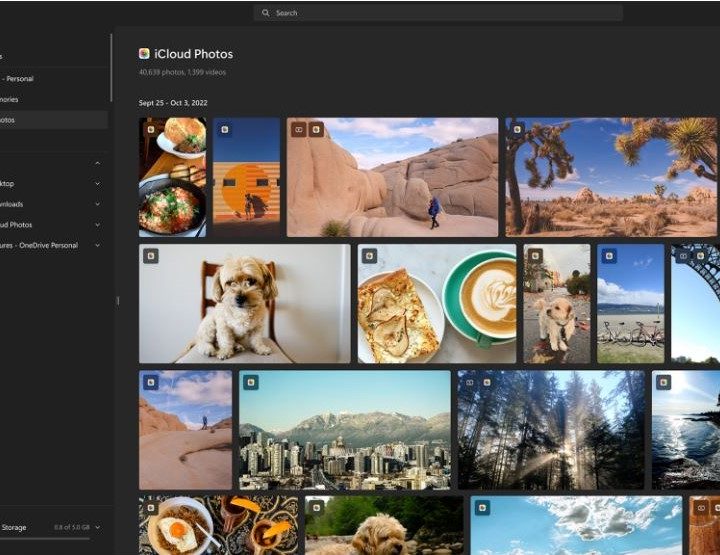Click iCloud badge on forest sunbeams photo

tap(487, 382)
